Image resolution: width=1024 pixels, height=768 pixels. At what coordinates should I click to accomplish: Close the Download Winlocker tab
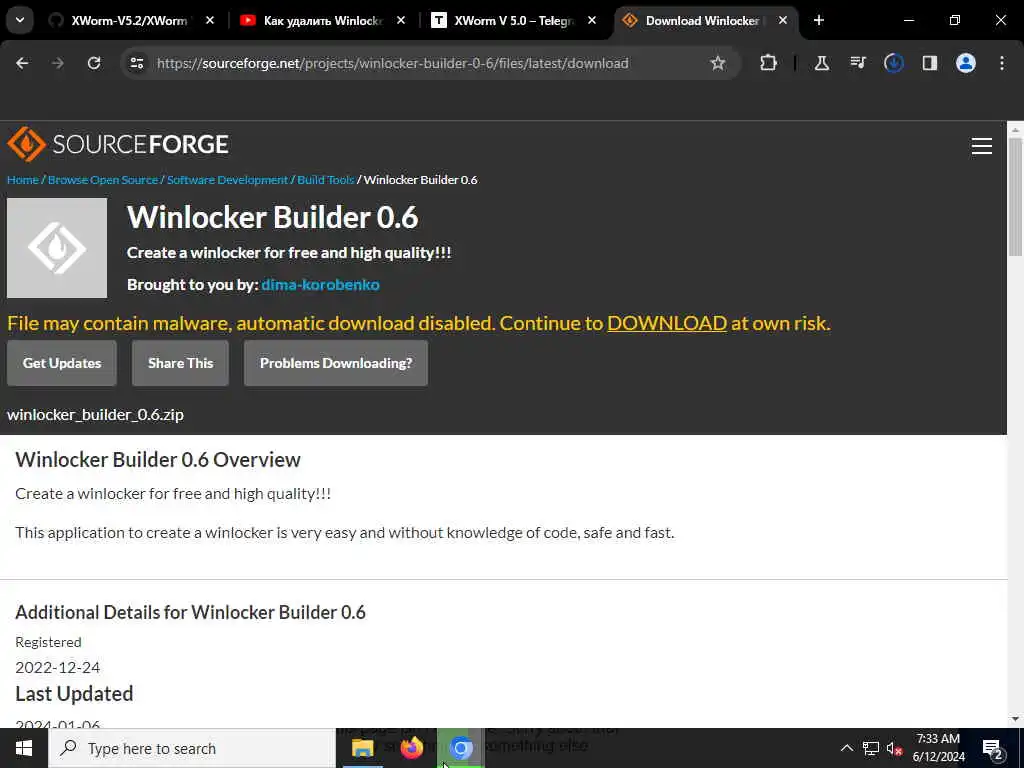[x=783, y=20]
